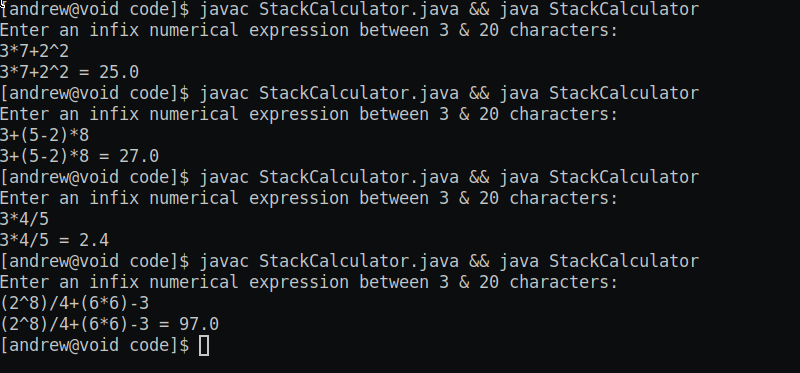Click the second 'Enter an infix' prompt line
Viewport: 800px width, 373px height.
click(309, 114)
